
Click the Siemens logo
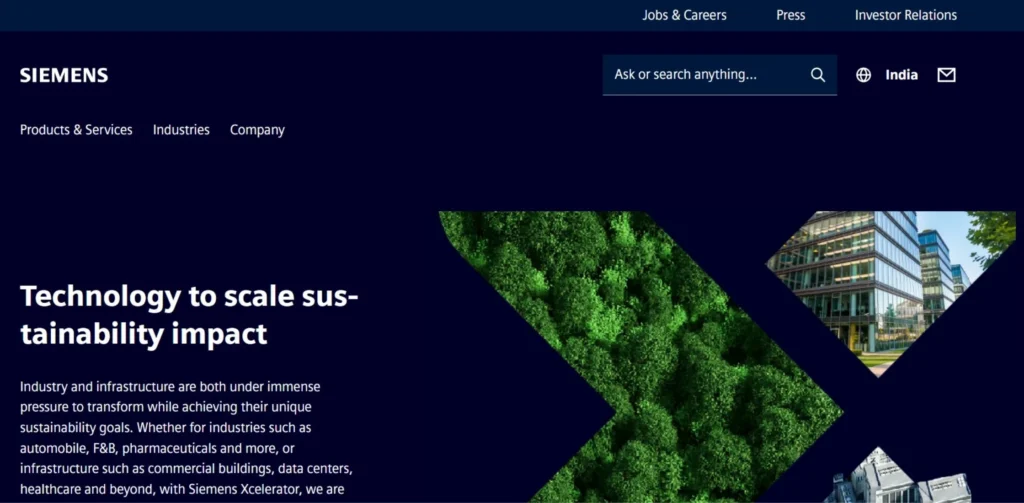coord(64,75)
